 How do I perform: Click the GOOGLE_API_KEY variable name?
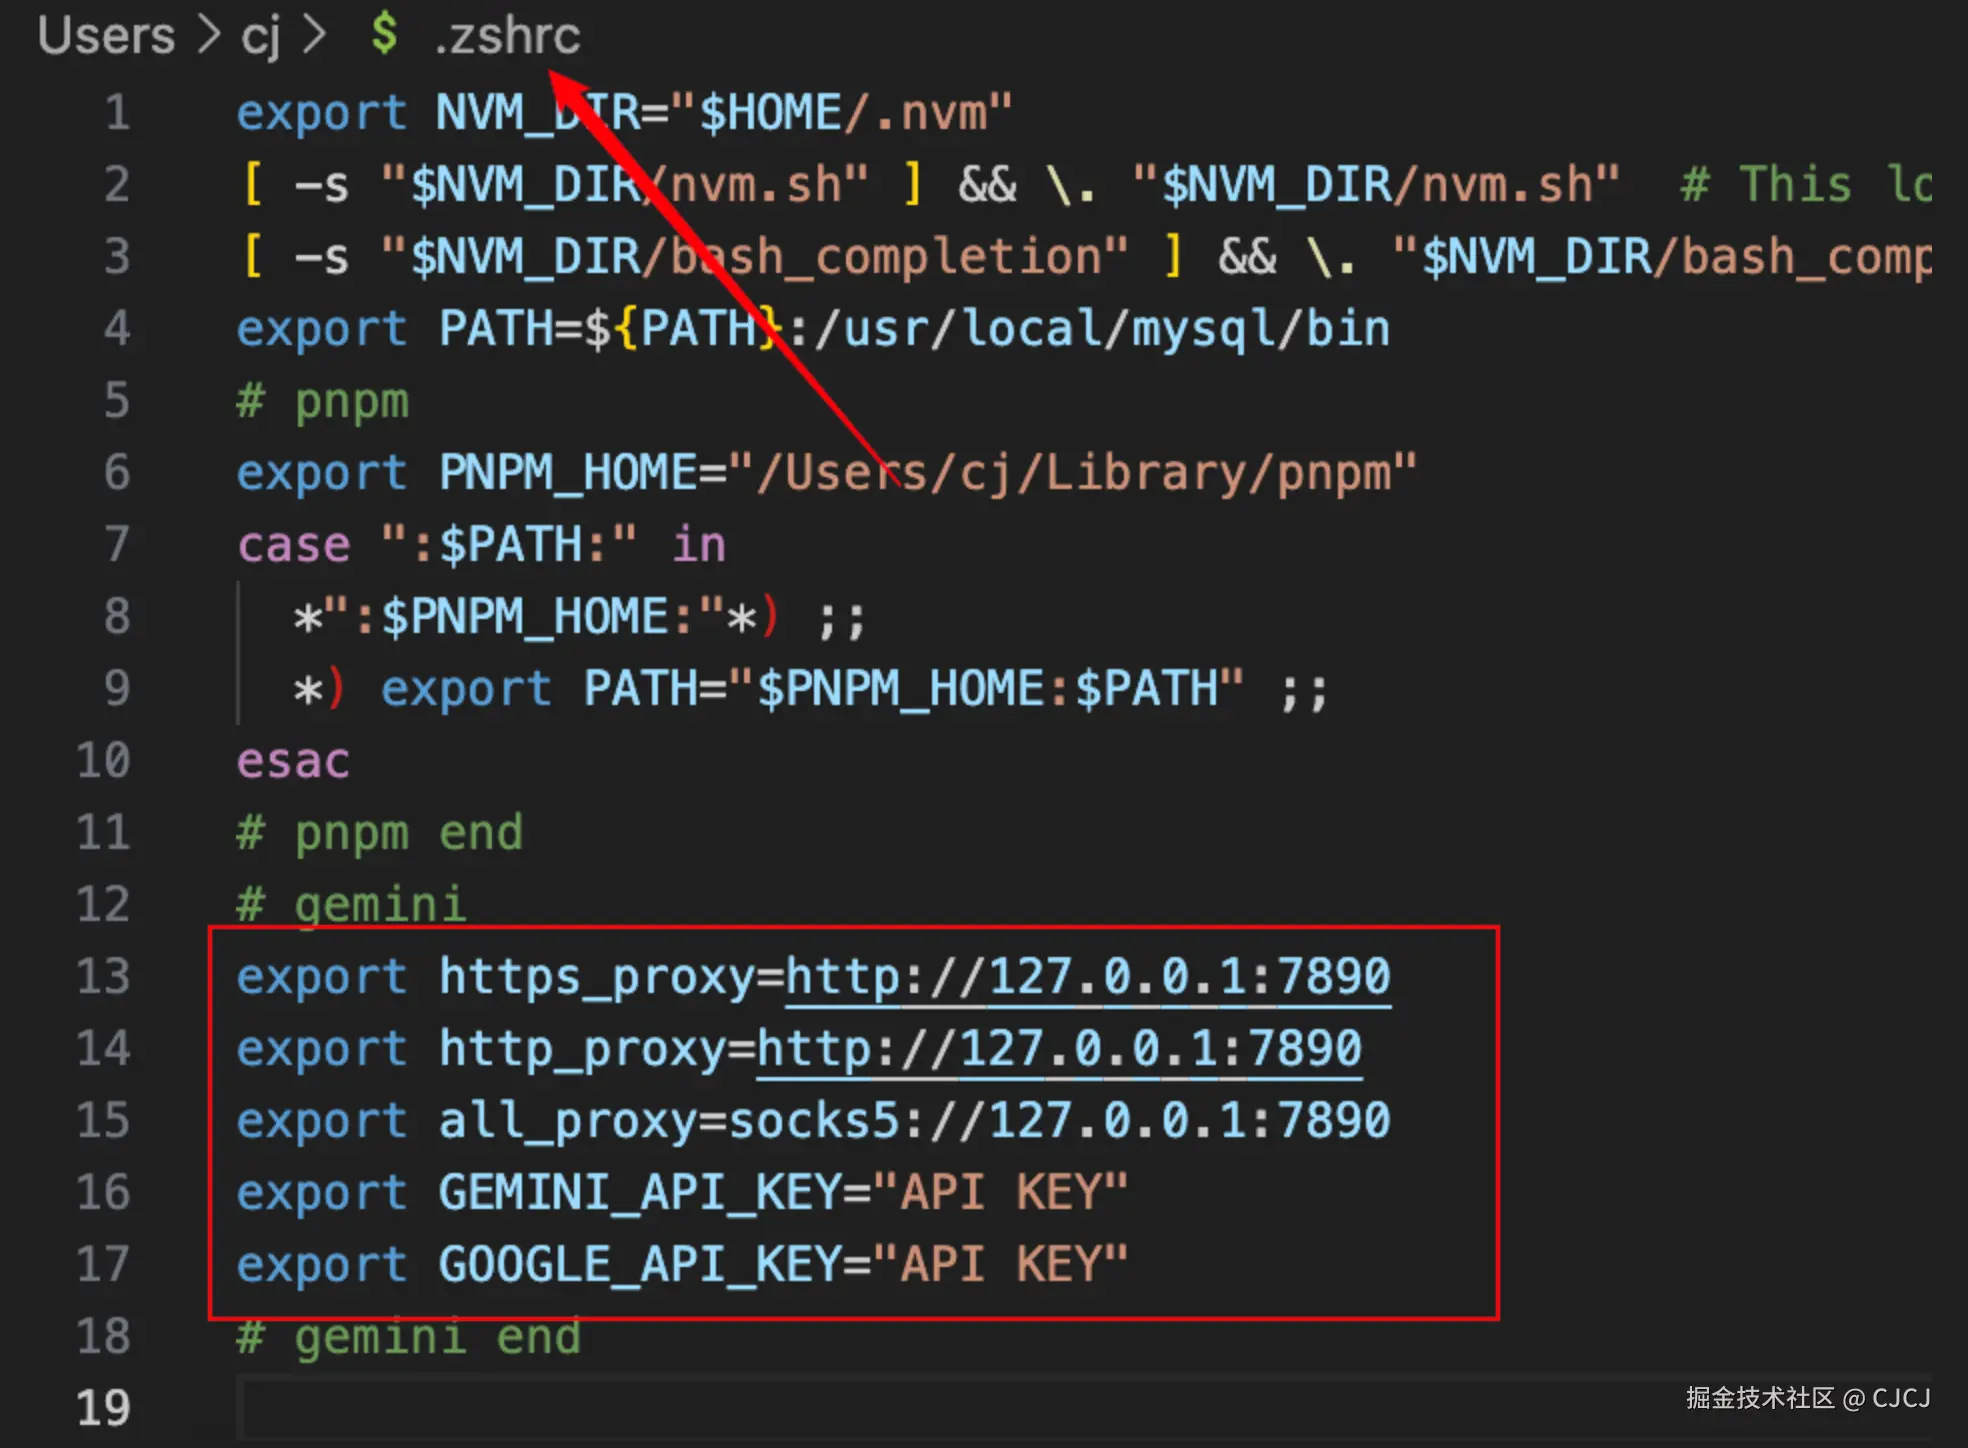tap(640, 1265)
